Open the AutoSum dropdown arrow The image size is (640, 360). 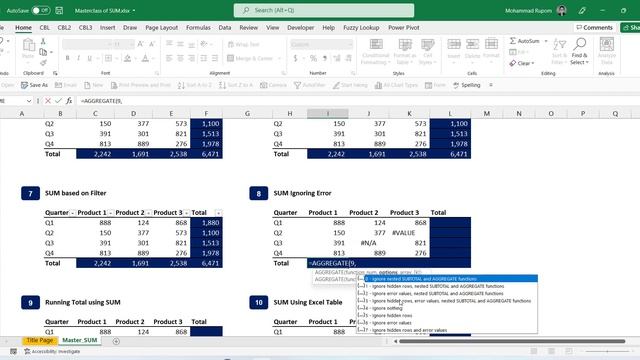tap(546, 41)
